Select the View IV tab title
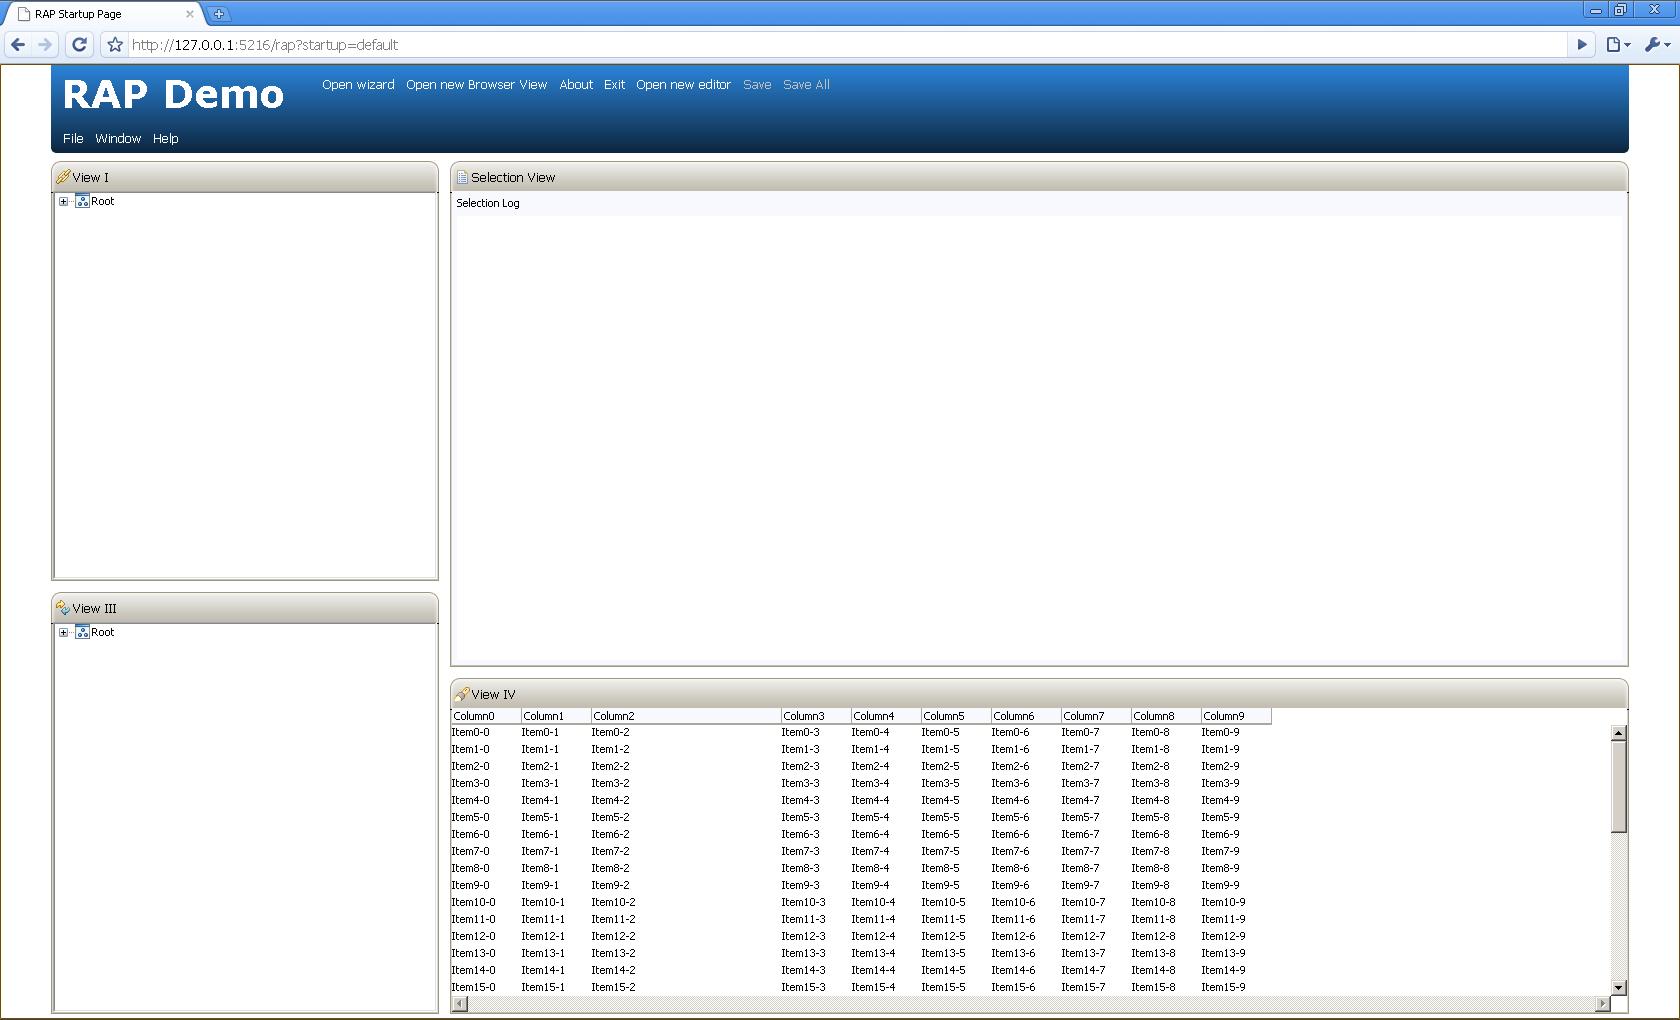Image resolution: width=1680 pixels, height=1020 pixels. click(493, 694)
